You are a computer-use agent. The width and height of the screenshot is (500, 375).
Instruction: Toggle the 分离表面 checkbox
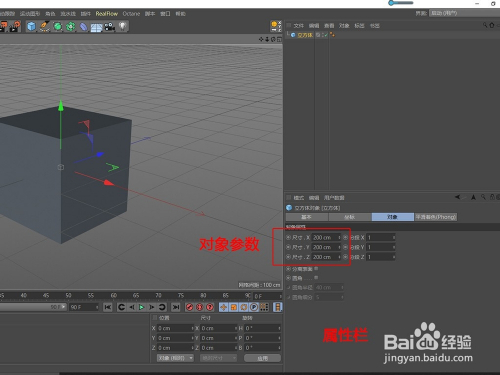pyautogui.click(x=316, y=268)
